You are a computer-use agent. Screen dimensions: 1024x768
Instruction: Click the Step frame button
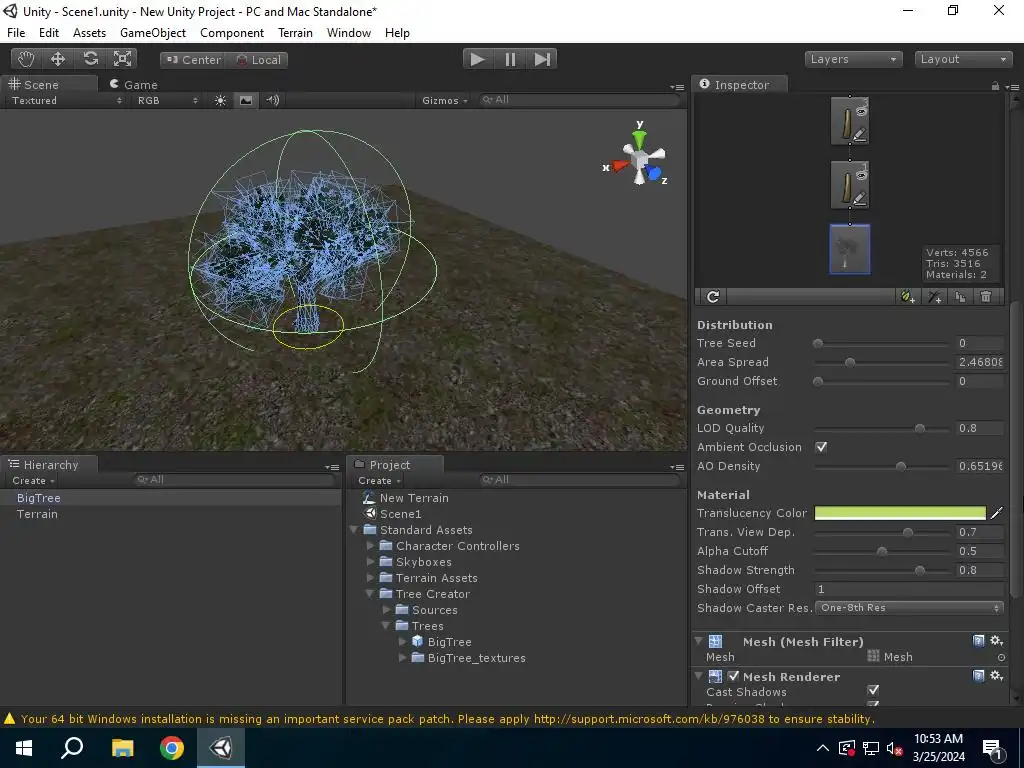pos(542,59)
